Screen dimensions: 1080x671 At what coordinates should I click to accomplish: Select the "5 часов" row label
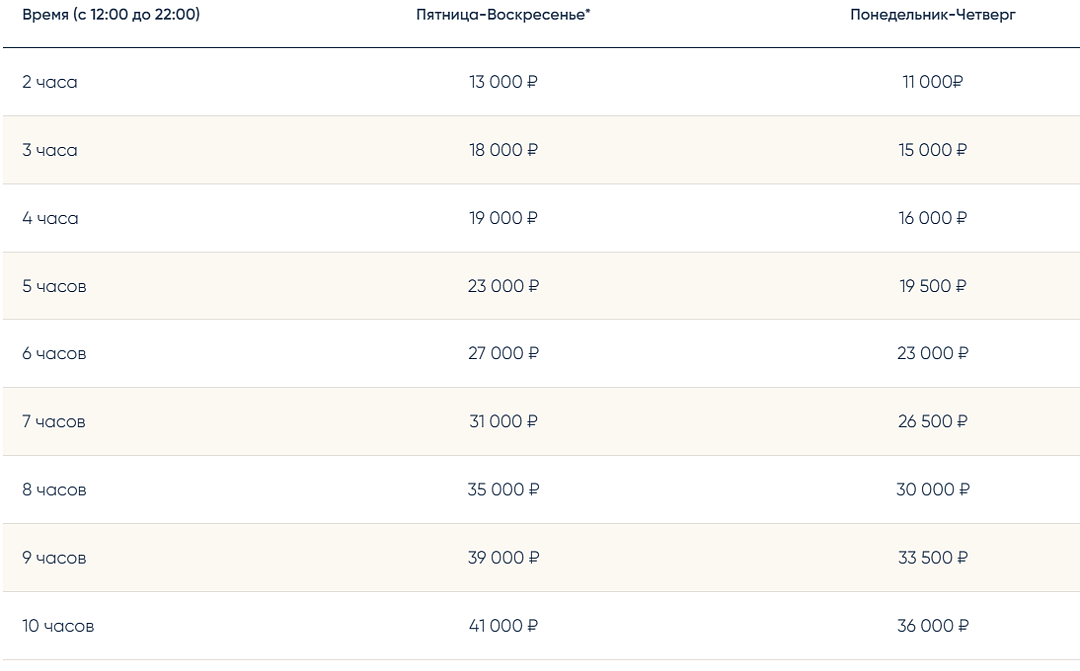(x=54, y=286)
